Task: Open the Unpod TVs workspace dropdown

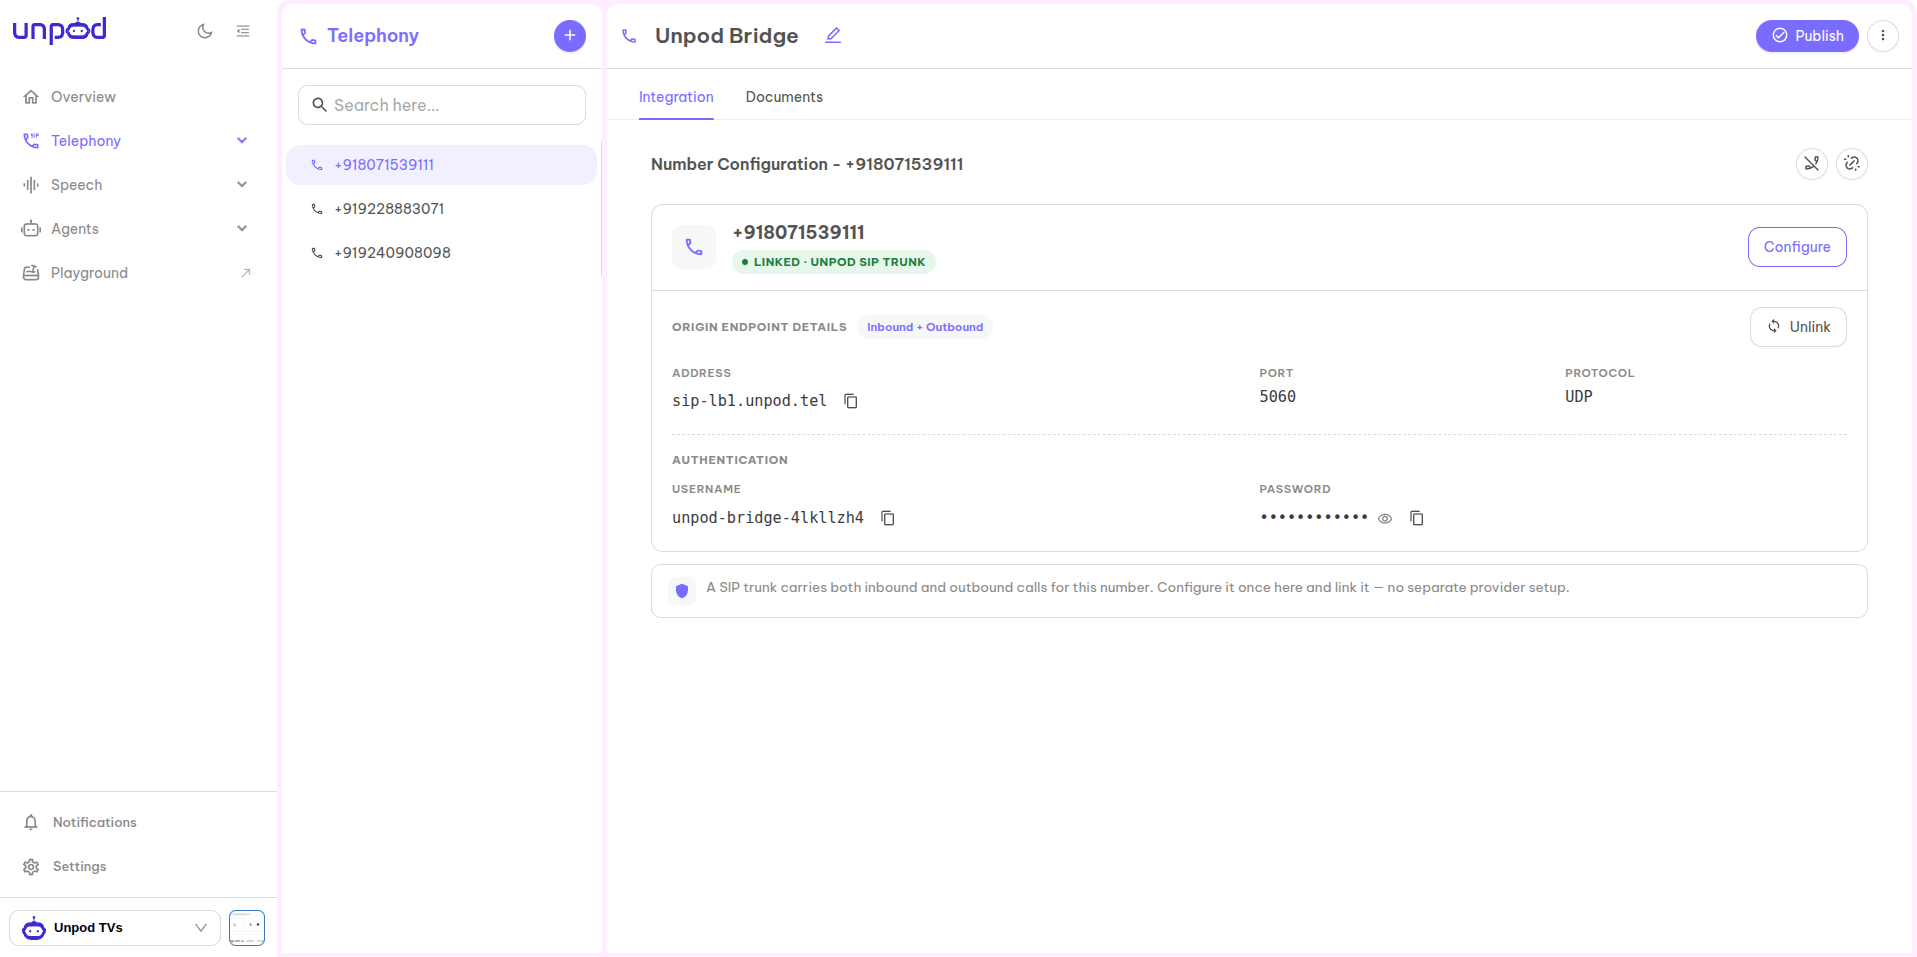Action: [x=115, y=928]
